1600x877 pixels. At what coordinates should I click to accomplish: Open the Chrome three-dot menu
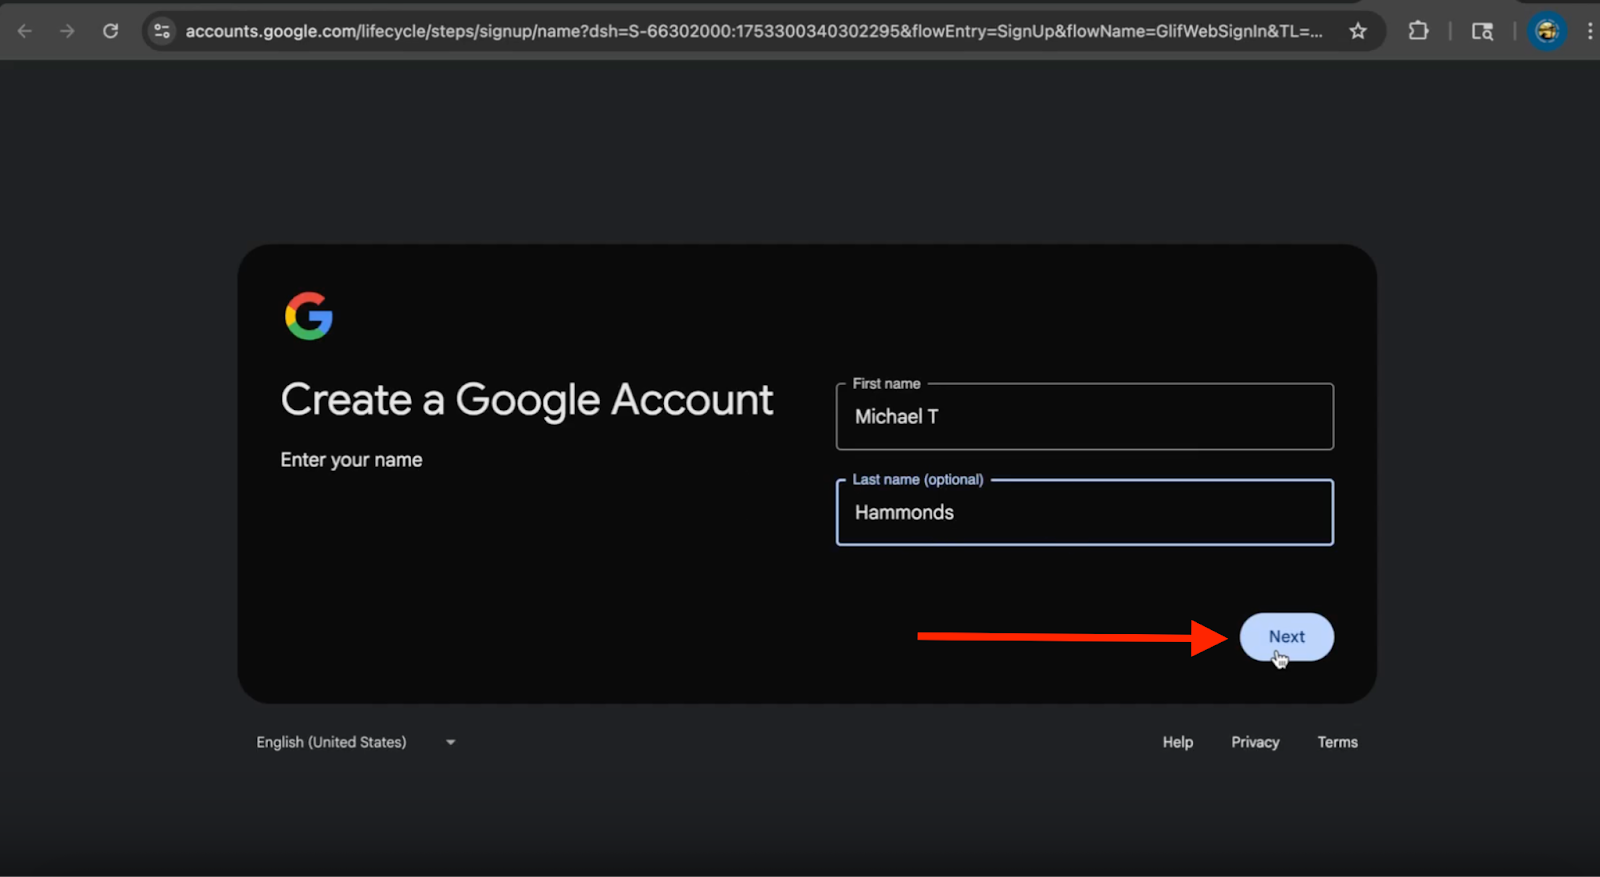[1590, 31]
